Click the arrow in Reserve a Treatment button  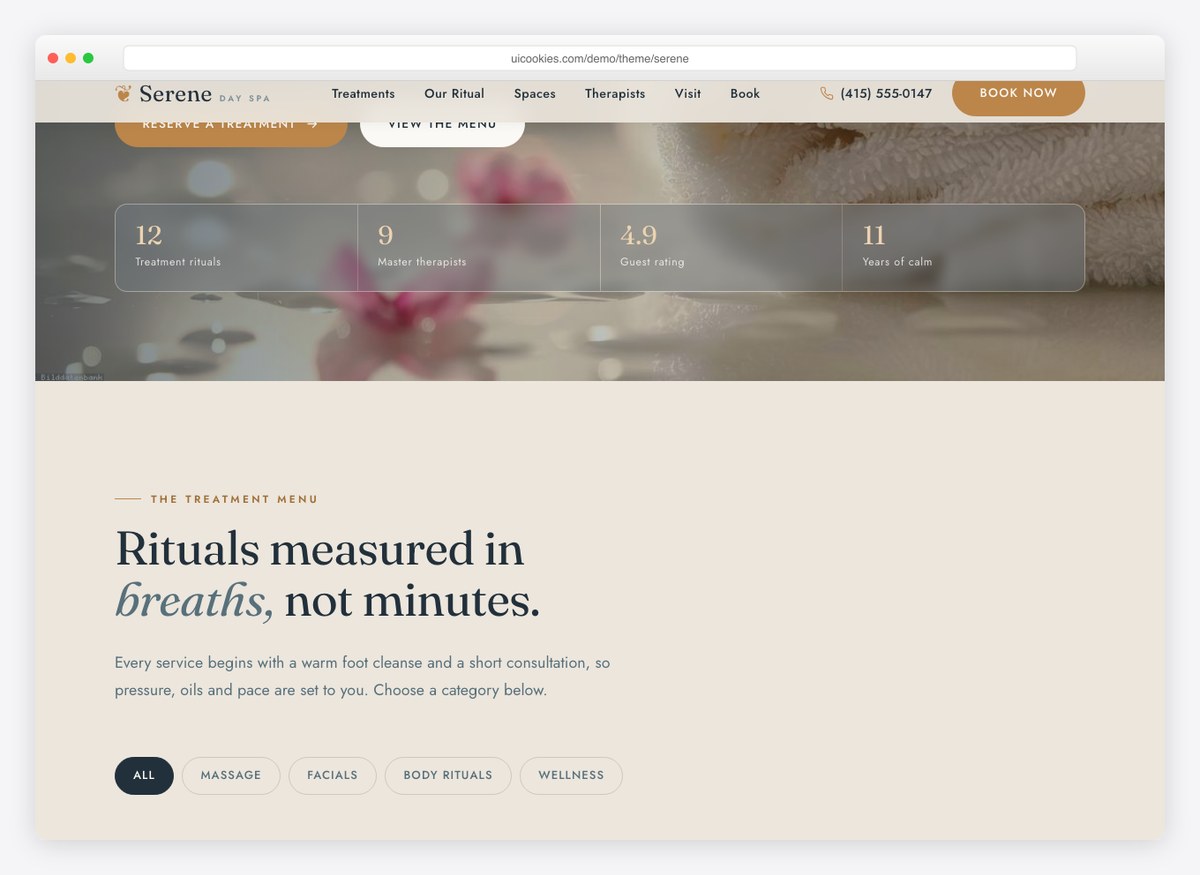(313, 124)
